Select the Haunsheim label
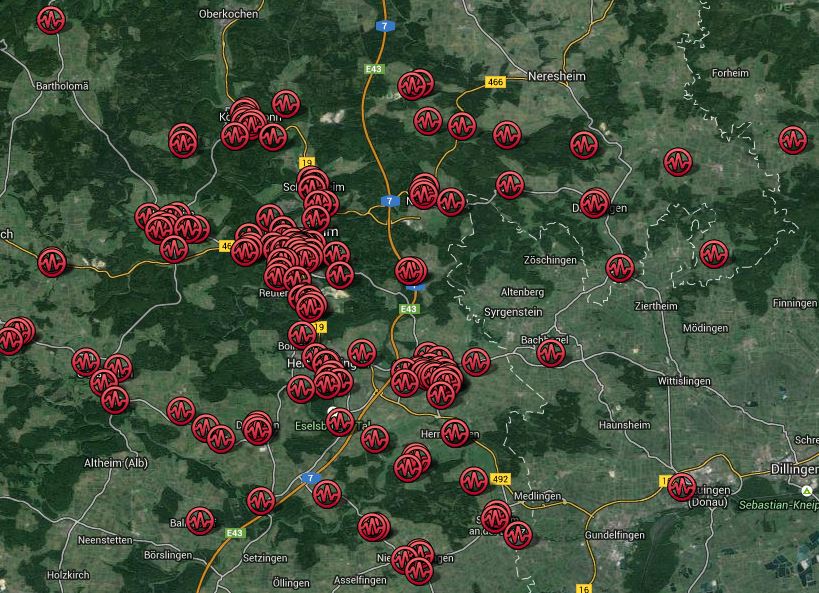 [x=625, y=425]
